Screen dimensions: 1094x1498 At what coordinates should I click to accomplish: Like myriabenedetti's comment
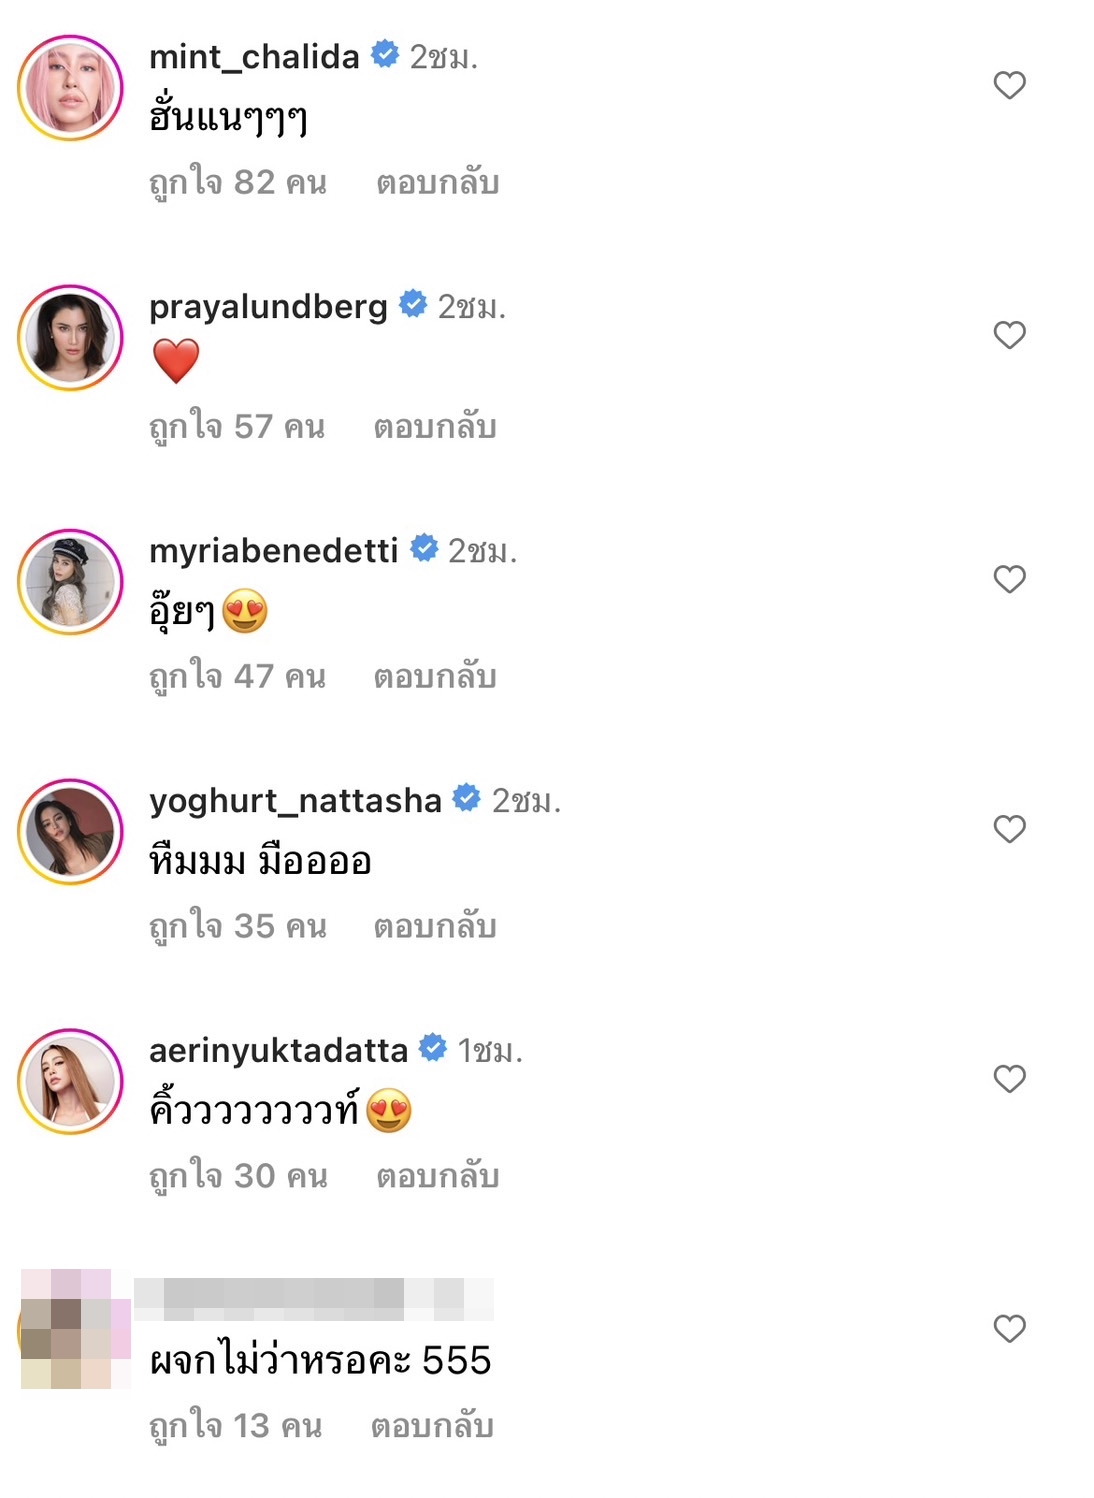pos(1009,579)
